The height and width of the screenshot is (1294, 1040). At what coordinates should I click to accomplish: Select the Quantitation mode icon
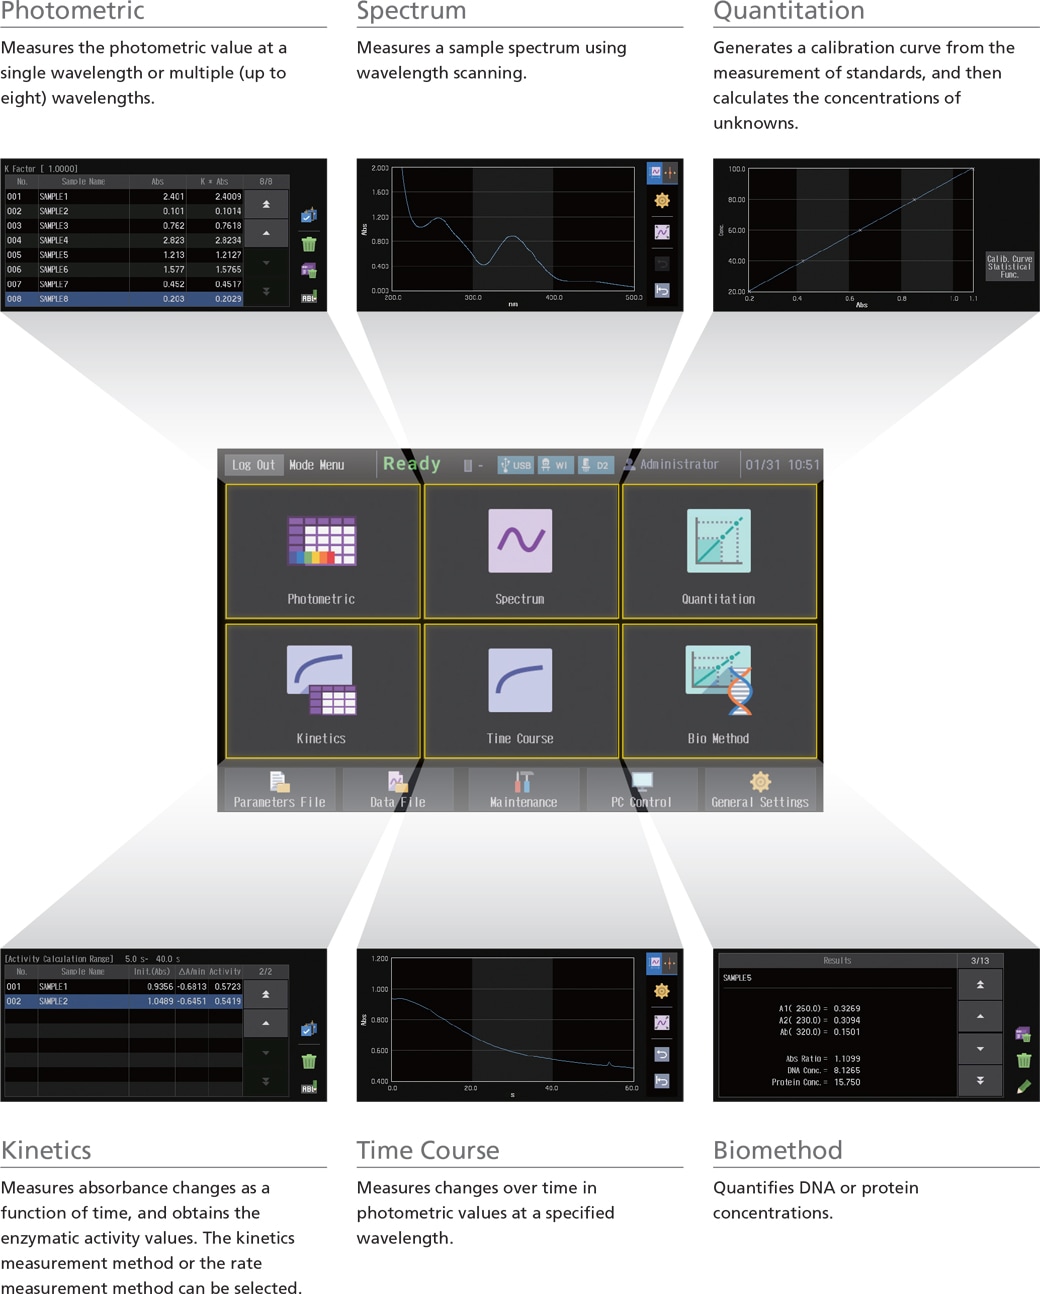tap(718, 551)
